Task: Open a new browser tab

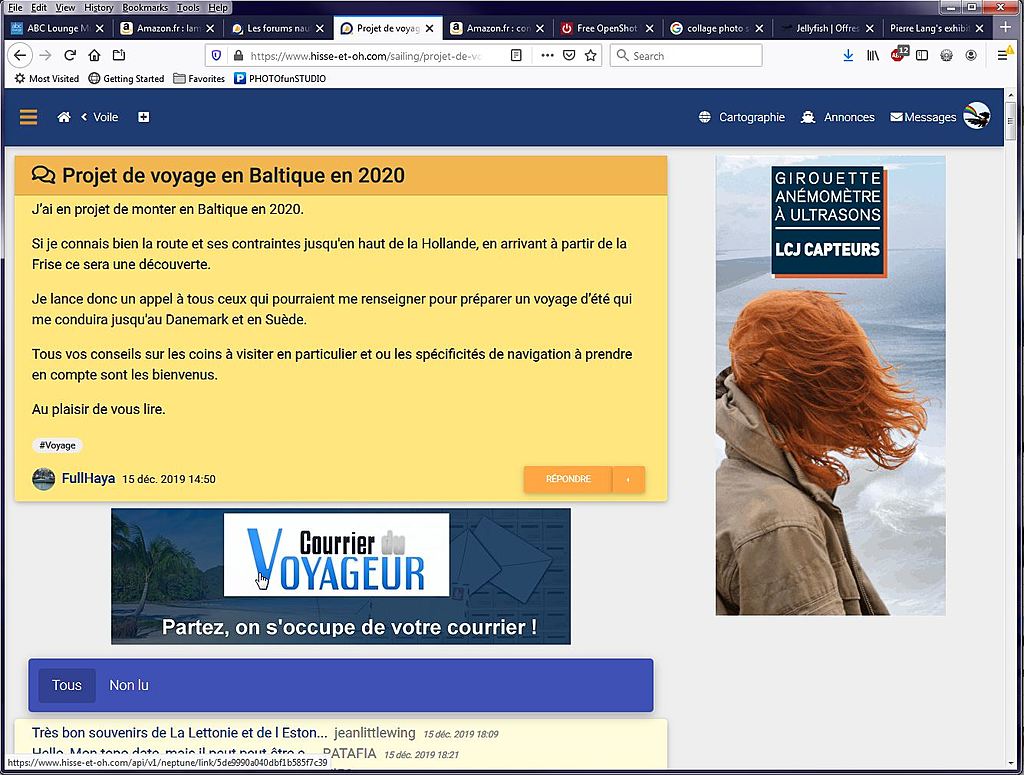Action: [x=1006, y=27]
